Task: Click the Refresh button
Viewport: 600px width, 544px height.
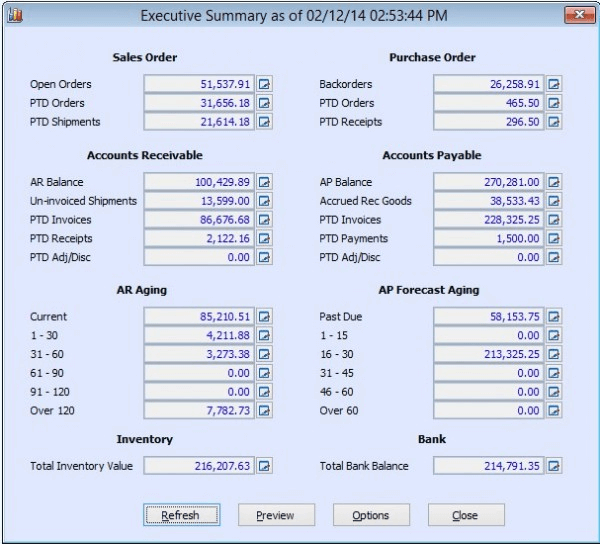Action: [x=182, y=515]
